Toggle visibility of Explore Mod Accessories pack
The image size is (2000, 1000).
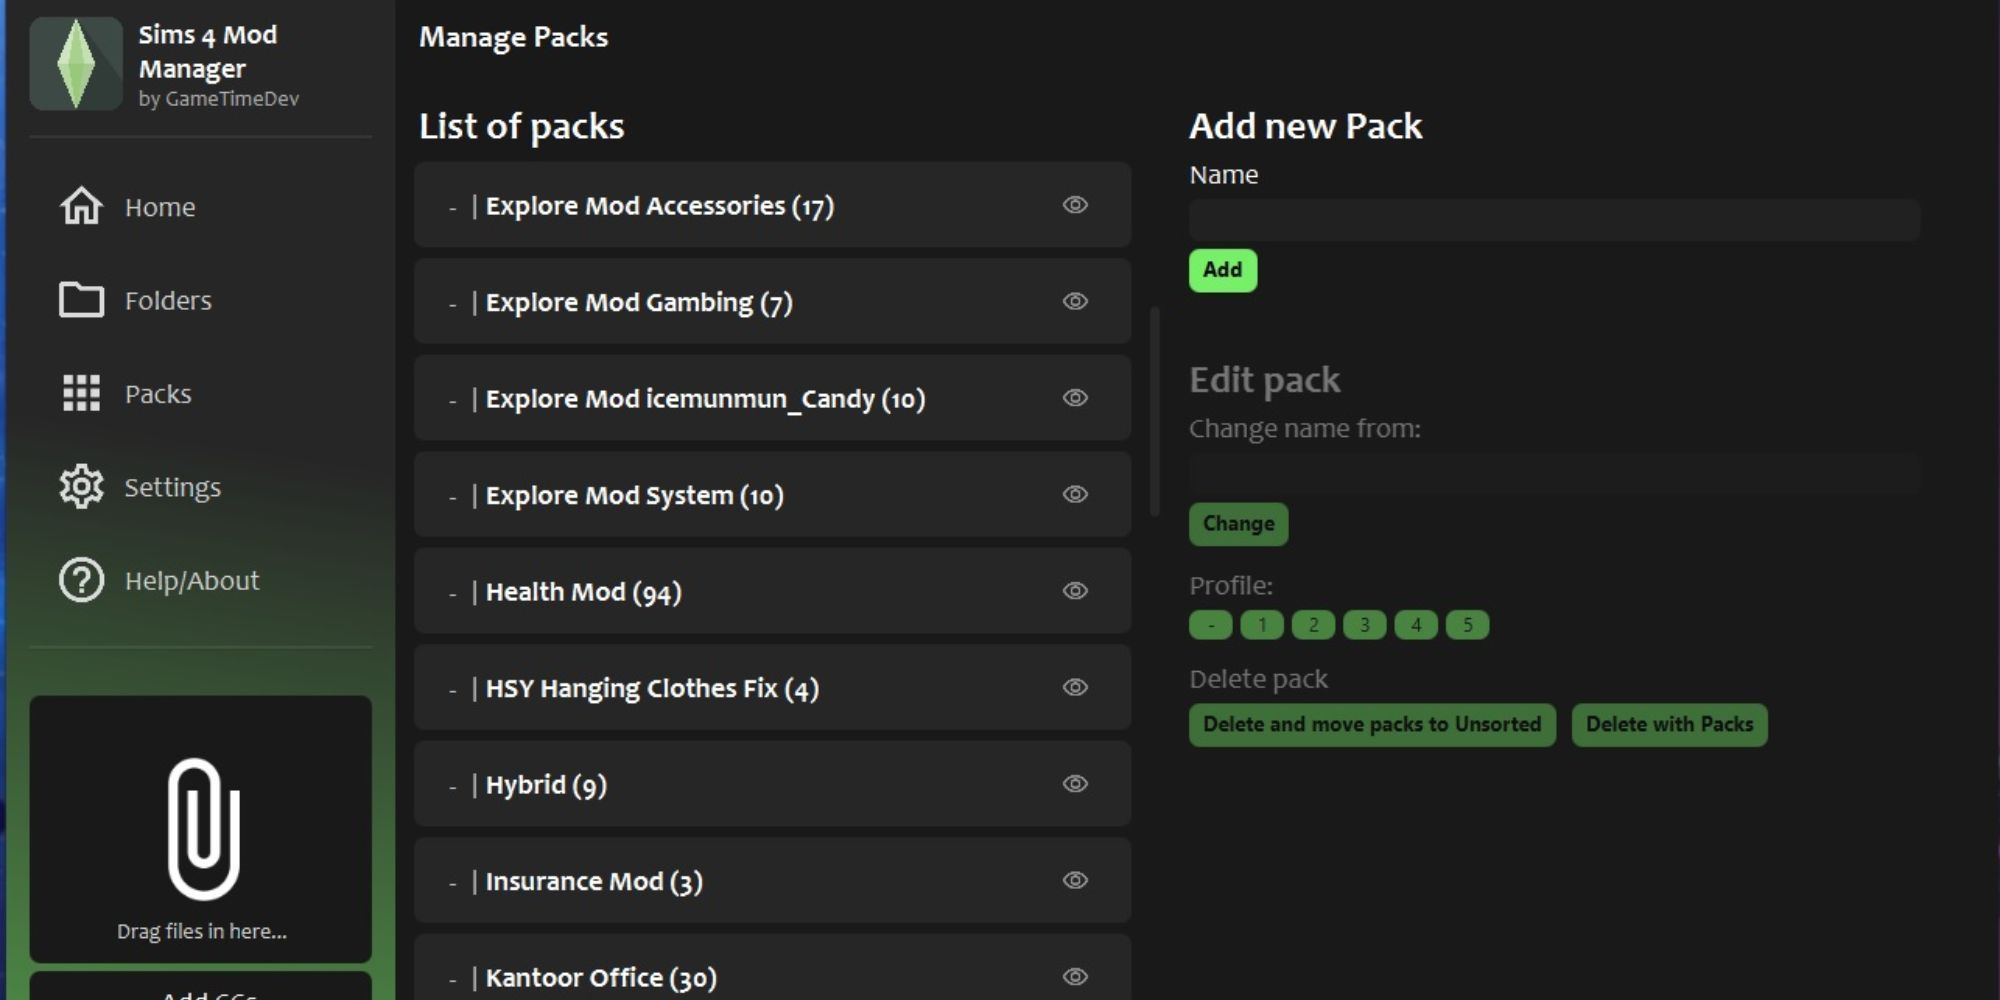pos(1075,205)
